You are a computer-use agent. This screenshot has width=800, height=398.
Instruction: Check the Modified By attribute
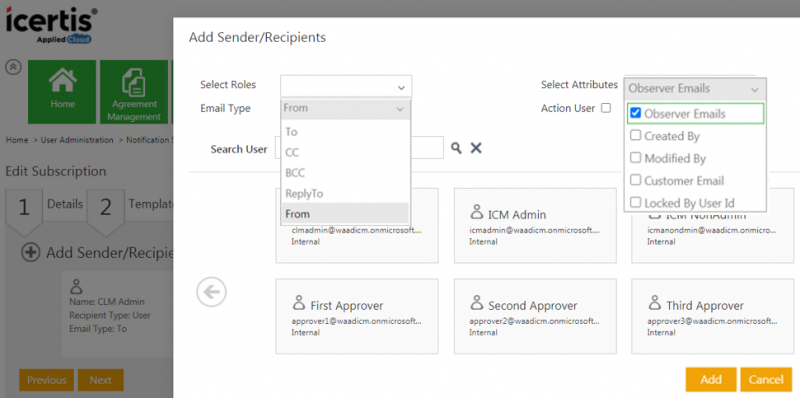[635, 158]
